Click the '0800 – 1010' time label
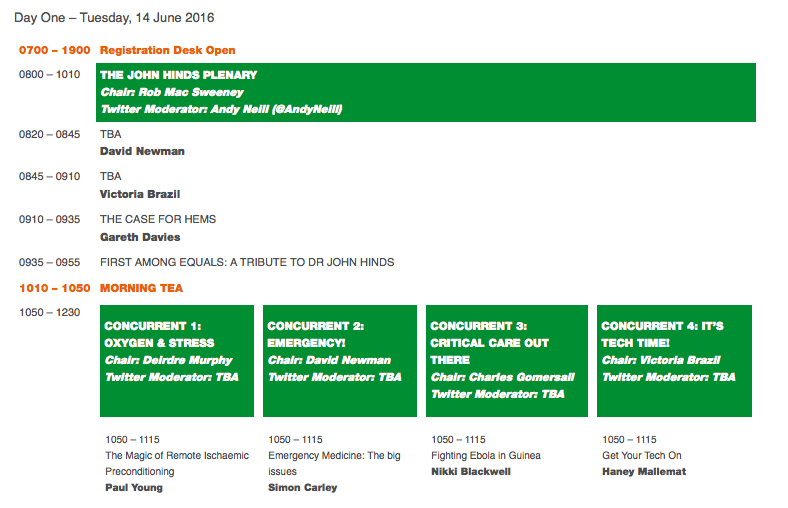Viewport: 788px width, 508px height. [x=50, y=74]
